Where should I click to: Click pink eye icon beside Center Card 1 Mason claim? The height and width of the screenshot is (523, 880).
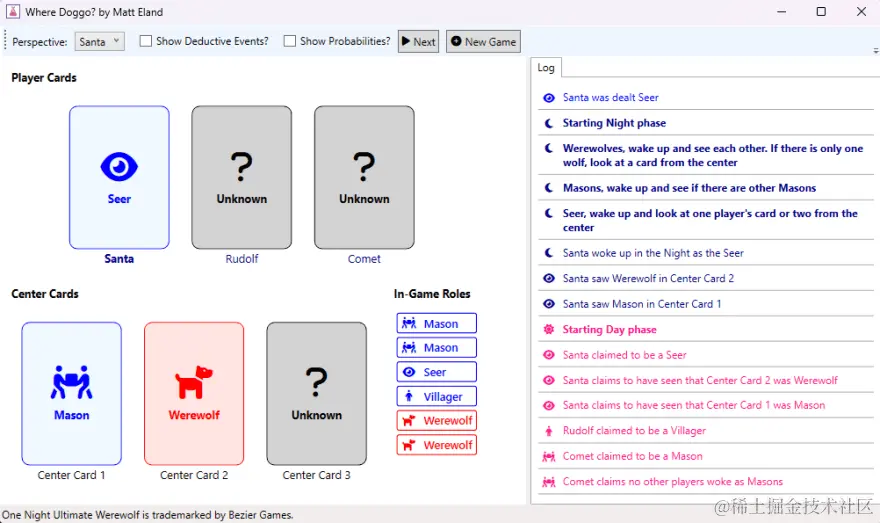click(x=549, y=405)
